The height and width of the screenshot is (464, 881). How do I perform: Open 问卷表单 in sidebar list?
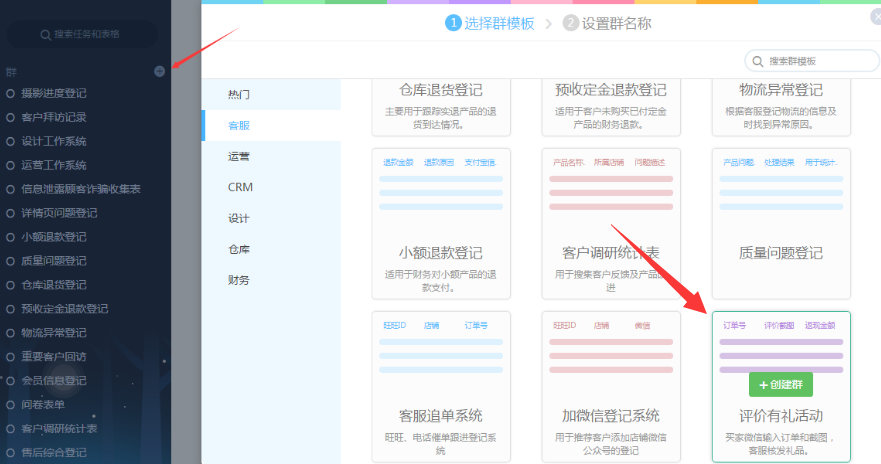tap(43, 405)
